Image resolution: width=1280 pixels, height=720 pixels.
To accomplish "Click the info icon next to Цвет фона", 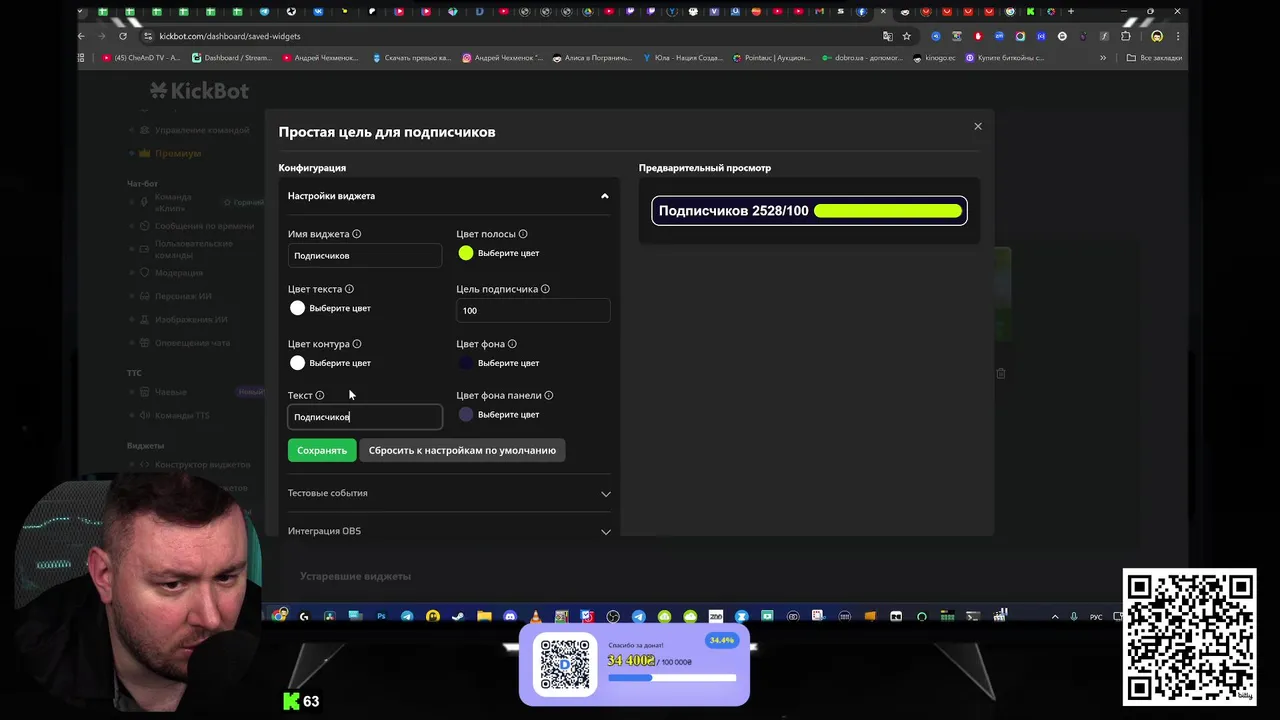I will (x=512, y=344).
